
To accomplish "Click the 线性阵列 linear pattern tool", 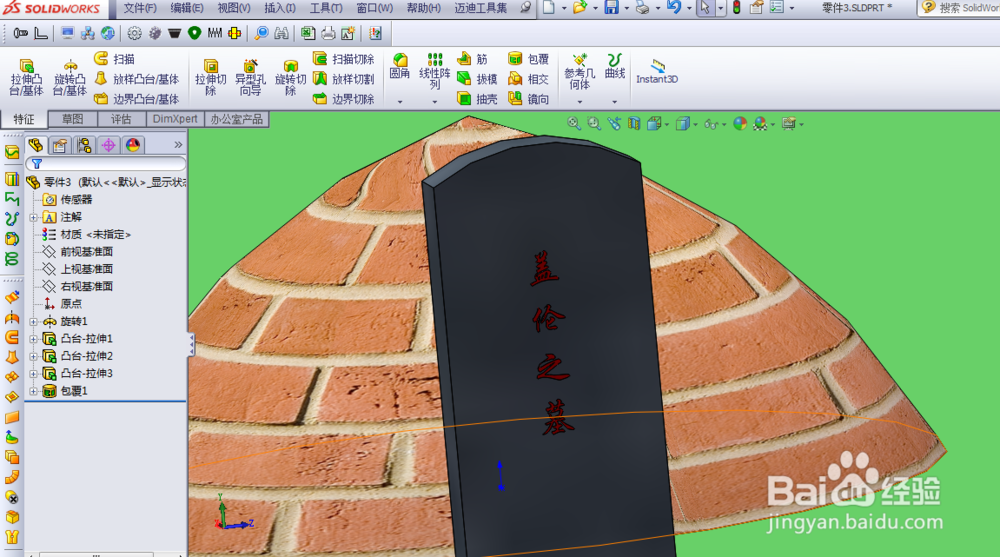I will [x=435, y=71].
